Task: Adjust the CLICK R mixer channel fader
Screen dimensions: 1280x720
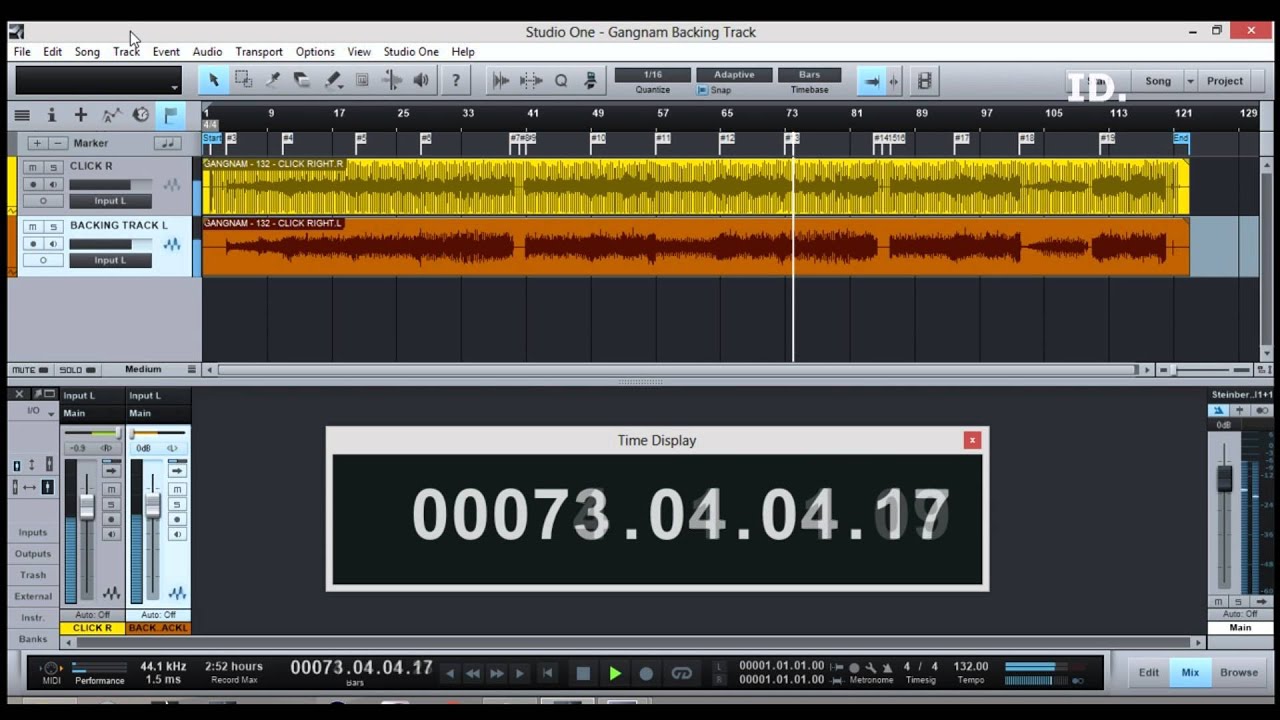Action: [x=87, y=507]
